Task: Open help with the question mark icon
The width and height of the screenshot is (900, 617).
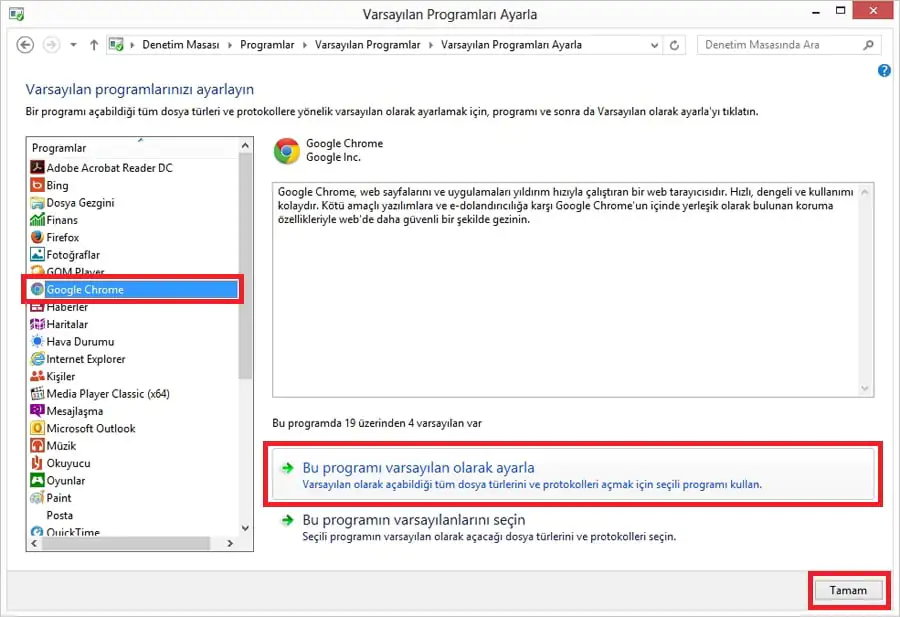Action: [x=884, y=71]
